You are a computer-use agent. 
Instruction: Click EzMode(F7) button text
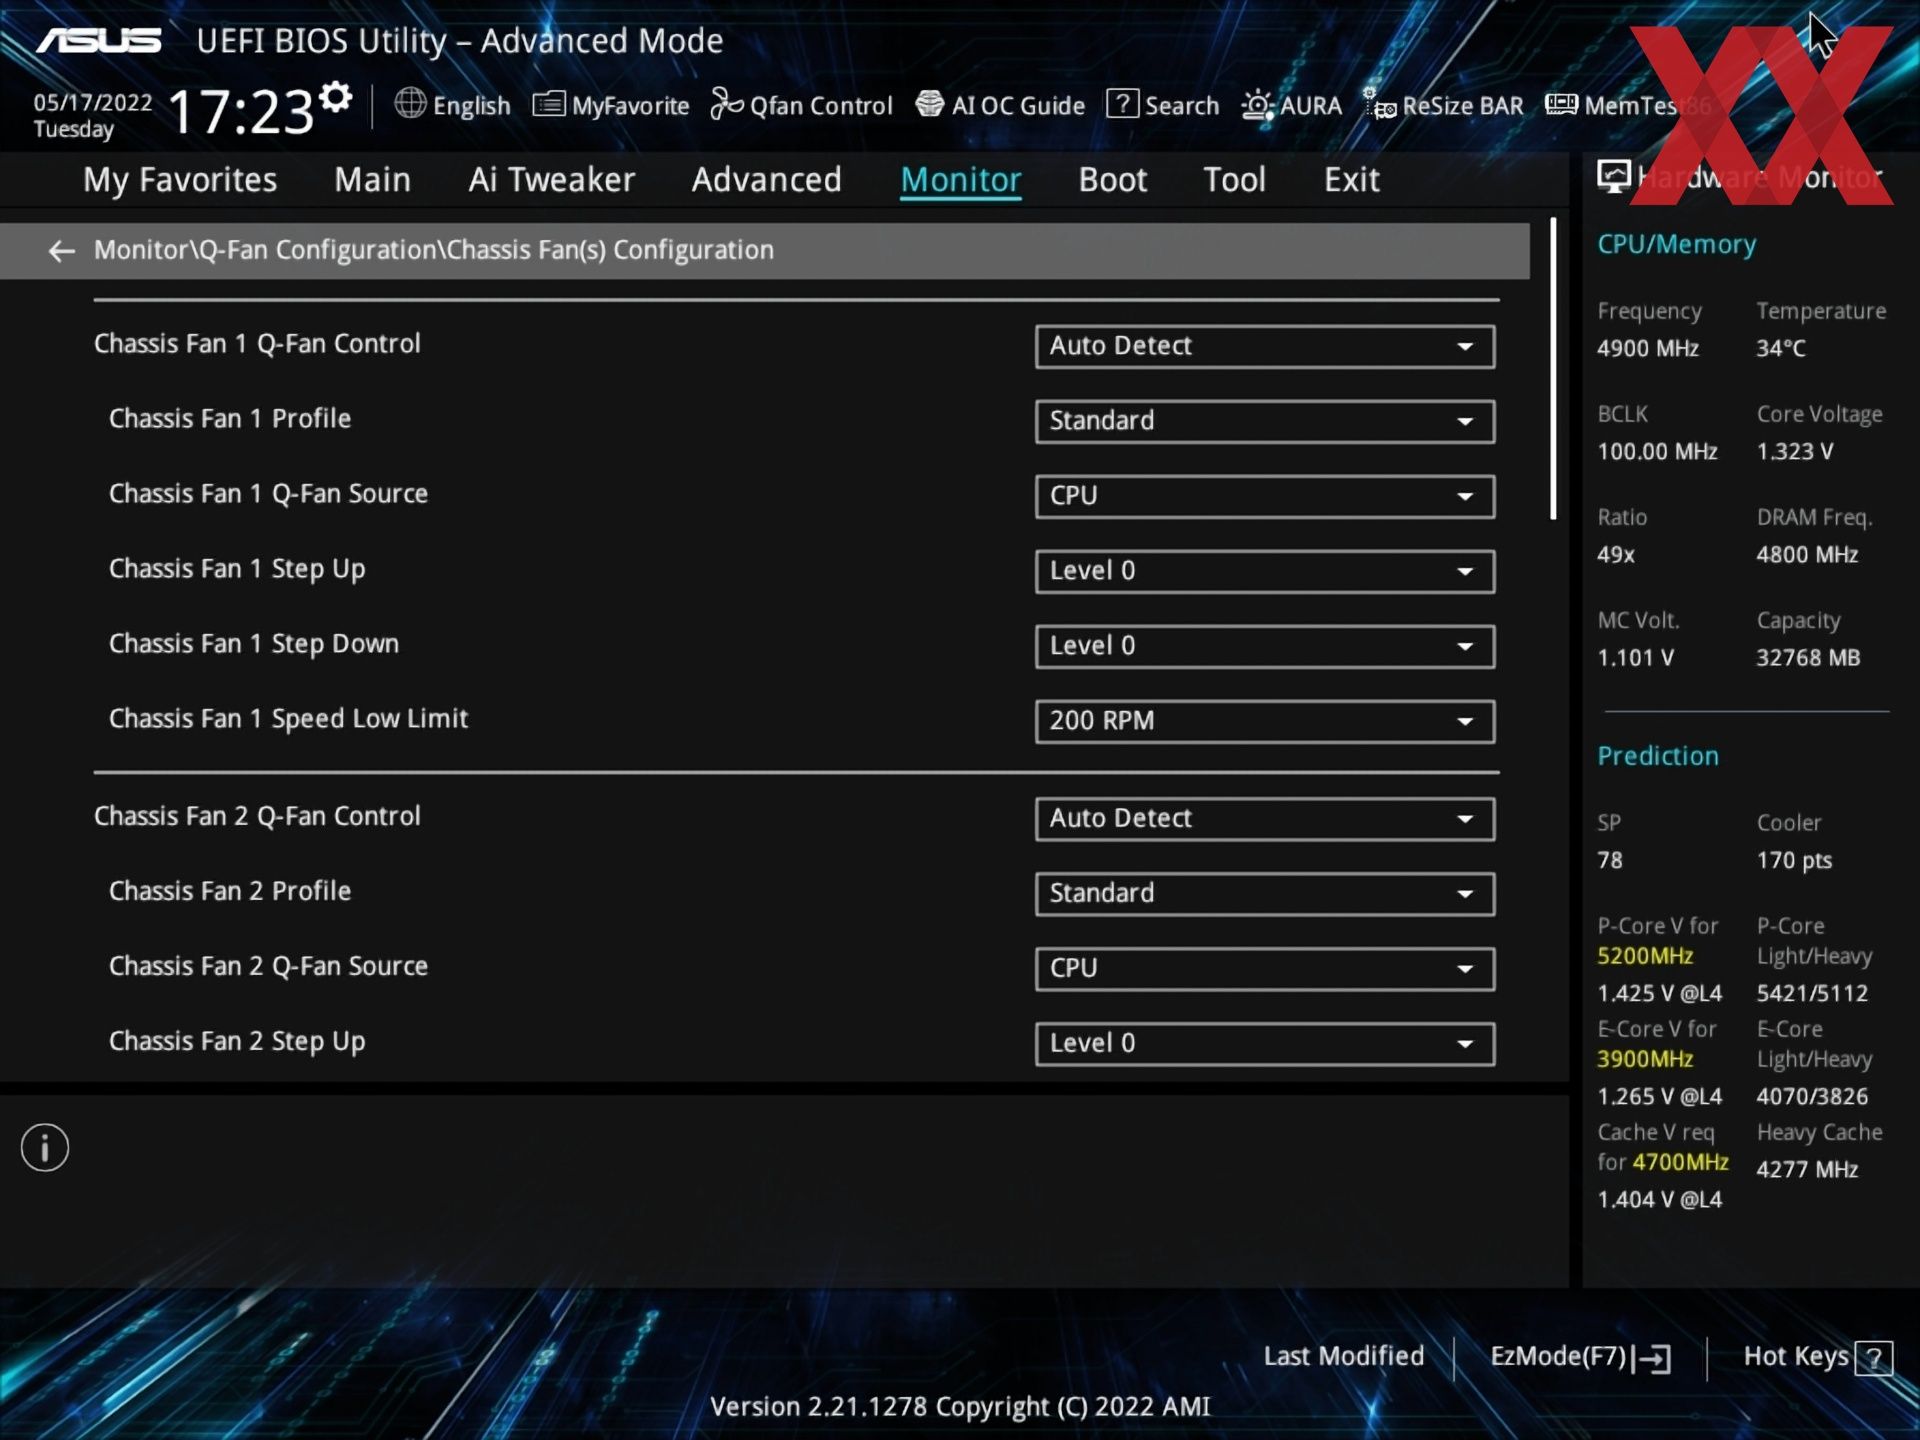pos(1558,1357)
